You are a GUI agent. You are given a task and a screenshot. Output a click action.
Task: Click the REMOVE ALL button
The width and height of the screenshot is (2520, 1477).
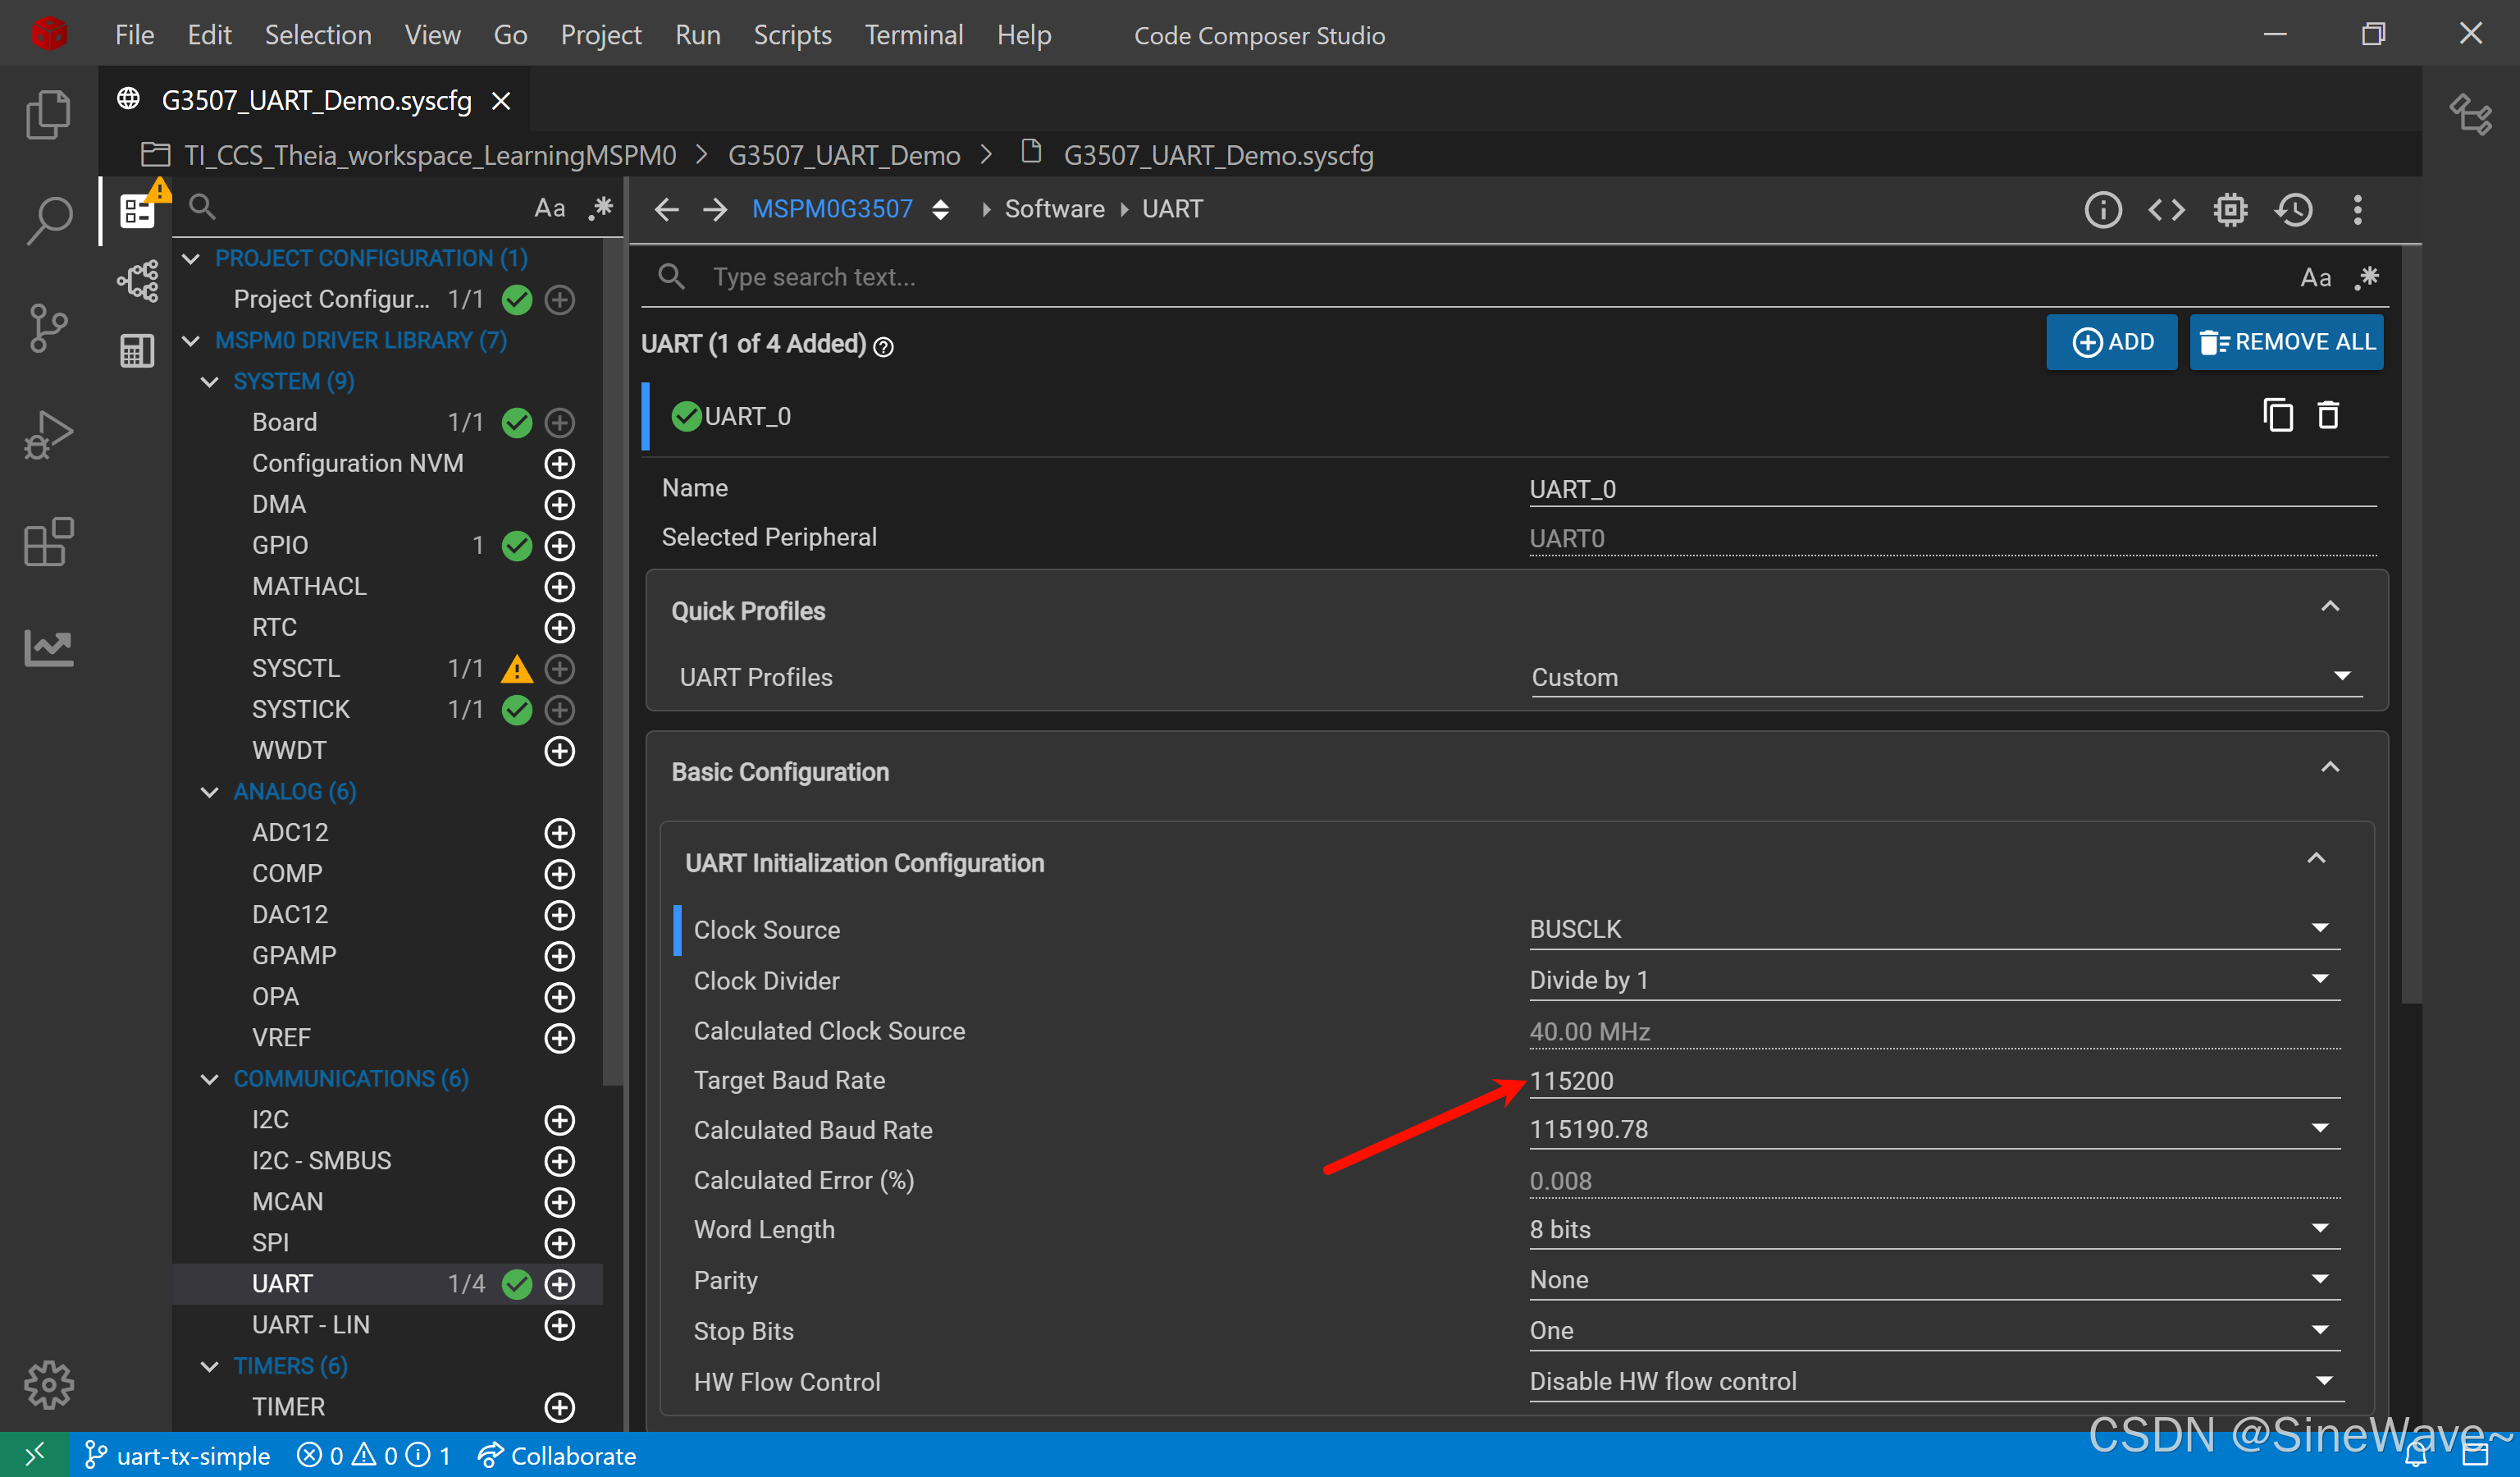click(x=2286, y=342)
